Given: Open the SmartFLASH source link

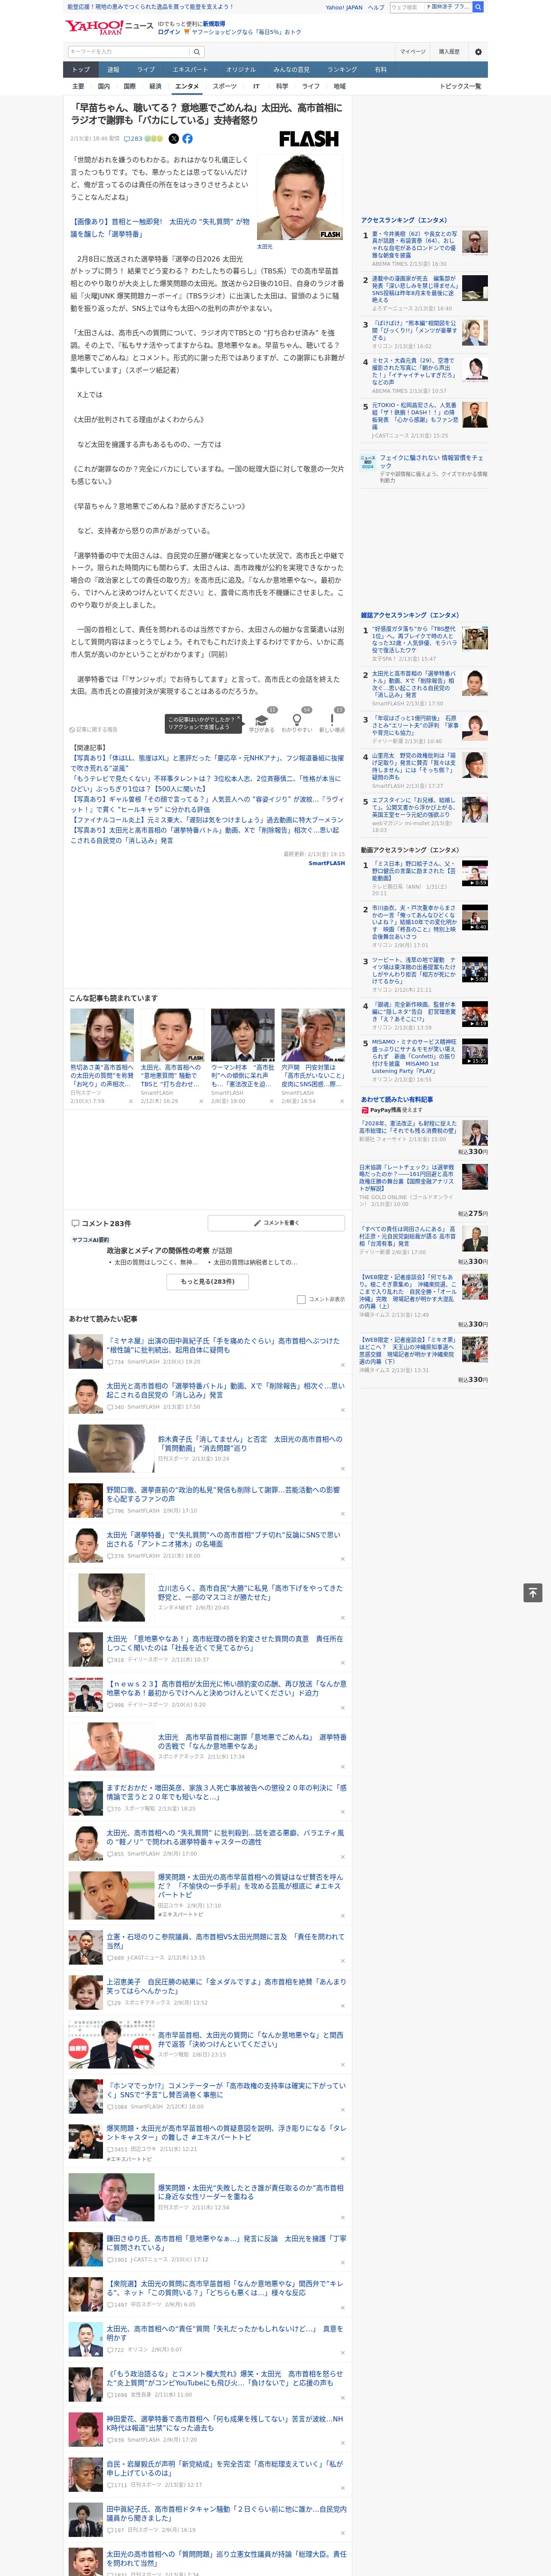Looking at the screenshot, I should pyautogui.click(x=326, y=862).
